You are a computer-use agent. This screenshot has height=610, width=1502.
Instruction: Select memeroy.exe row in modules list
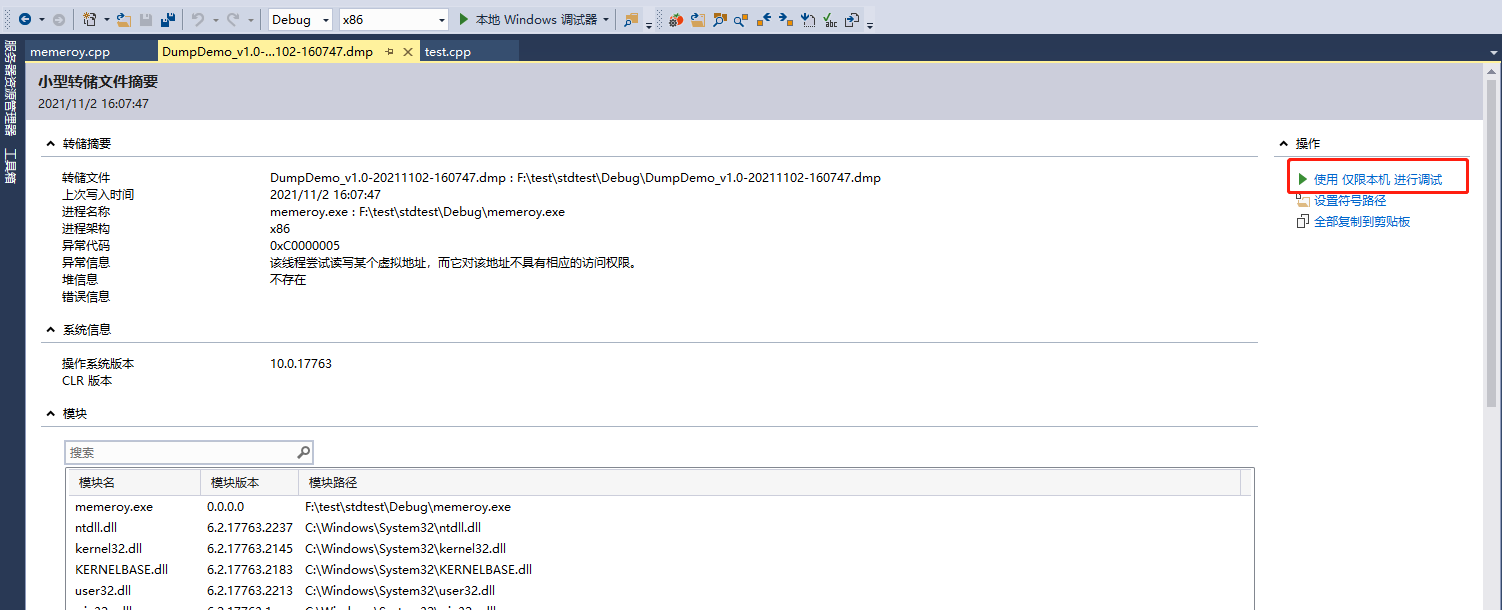coord(660,507)
